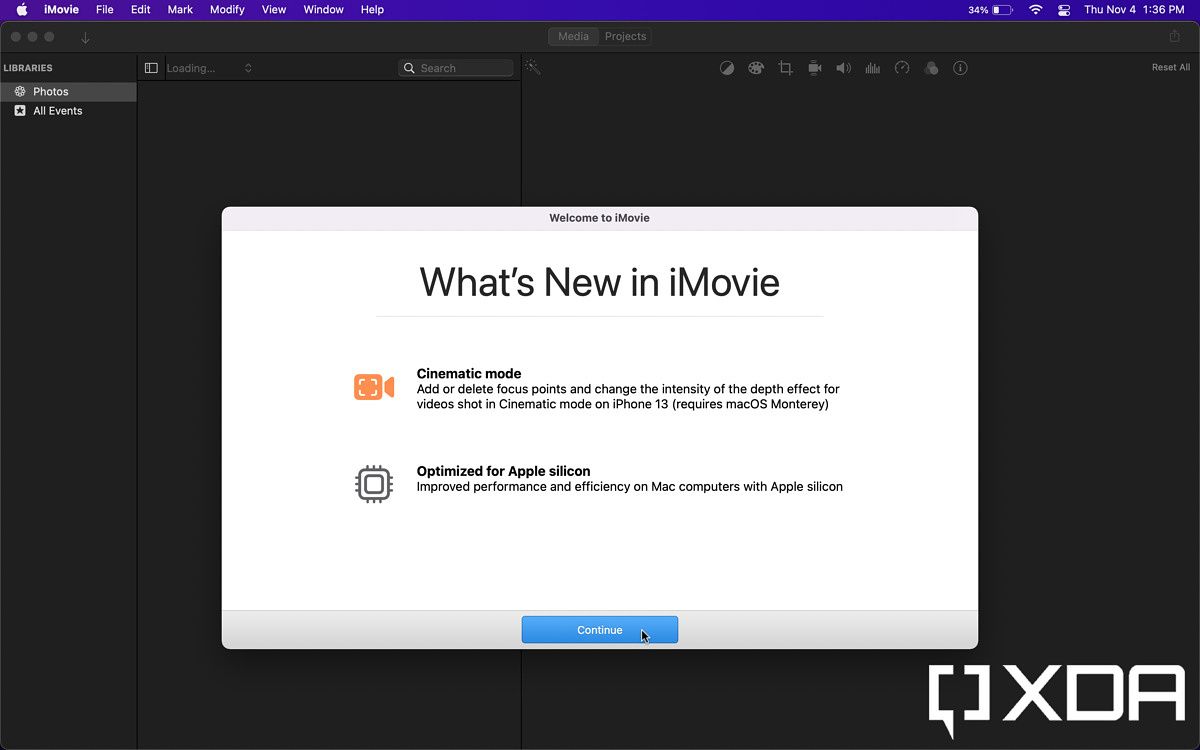Screen dimensions: 1200x750
Task: Select All Events in the sidebar
Action: tap(68, 111)
